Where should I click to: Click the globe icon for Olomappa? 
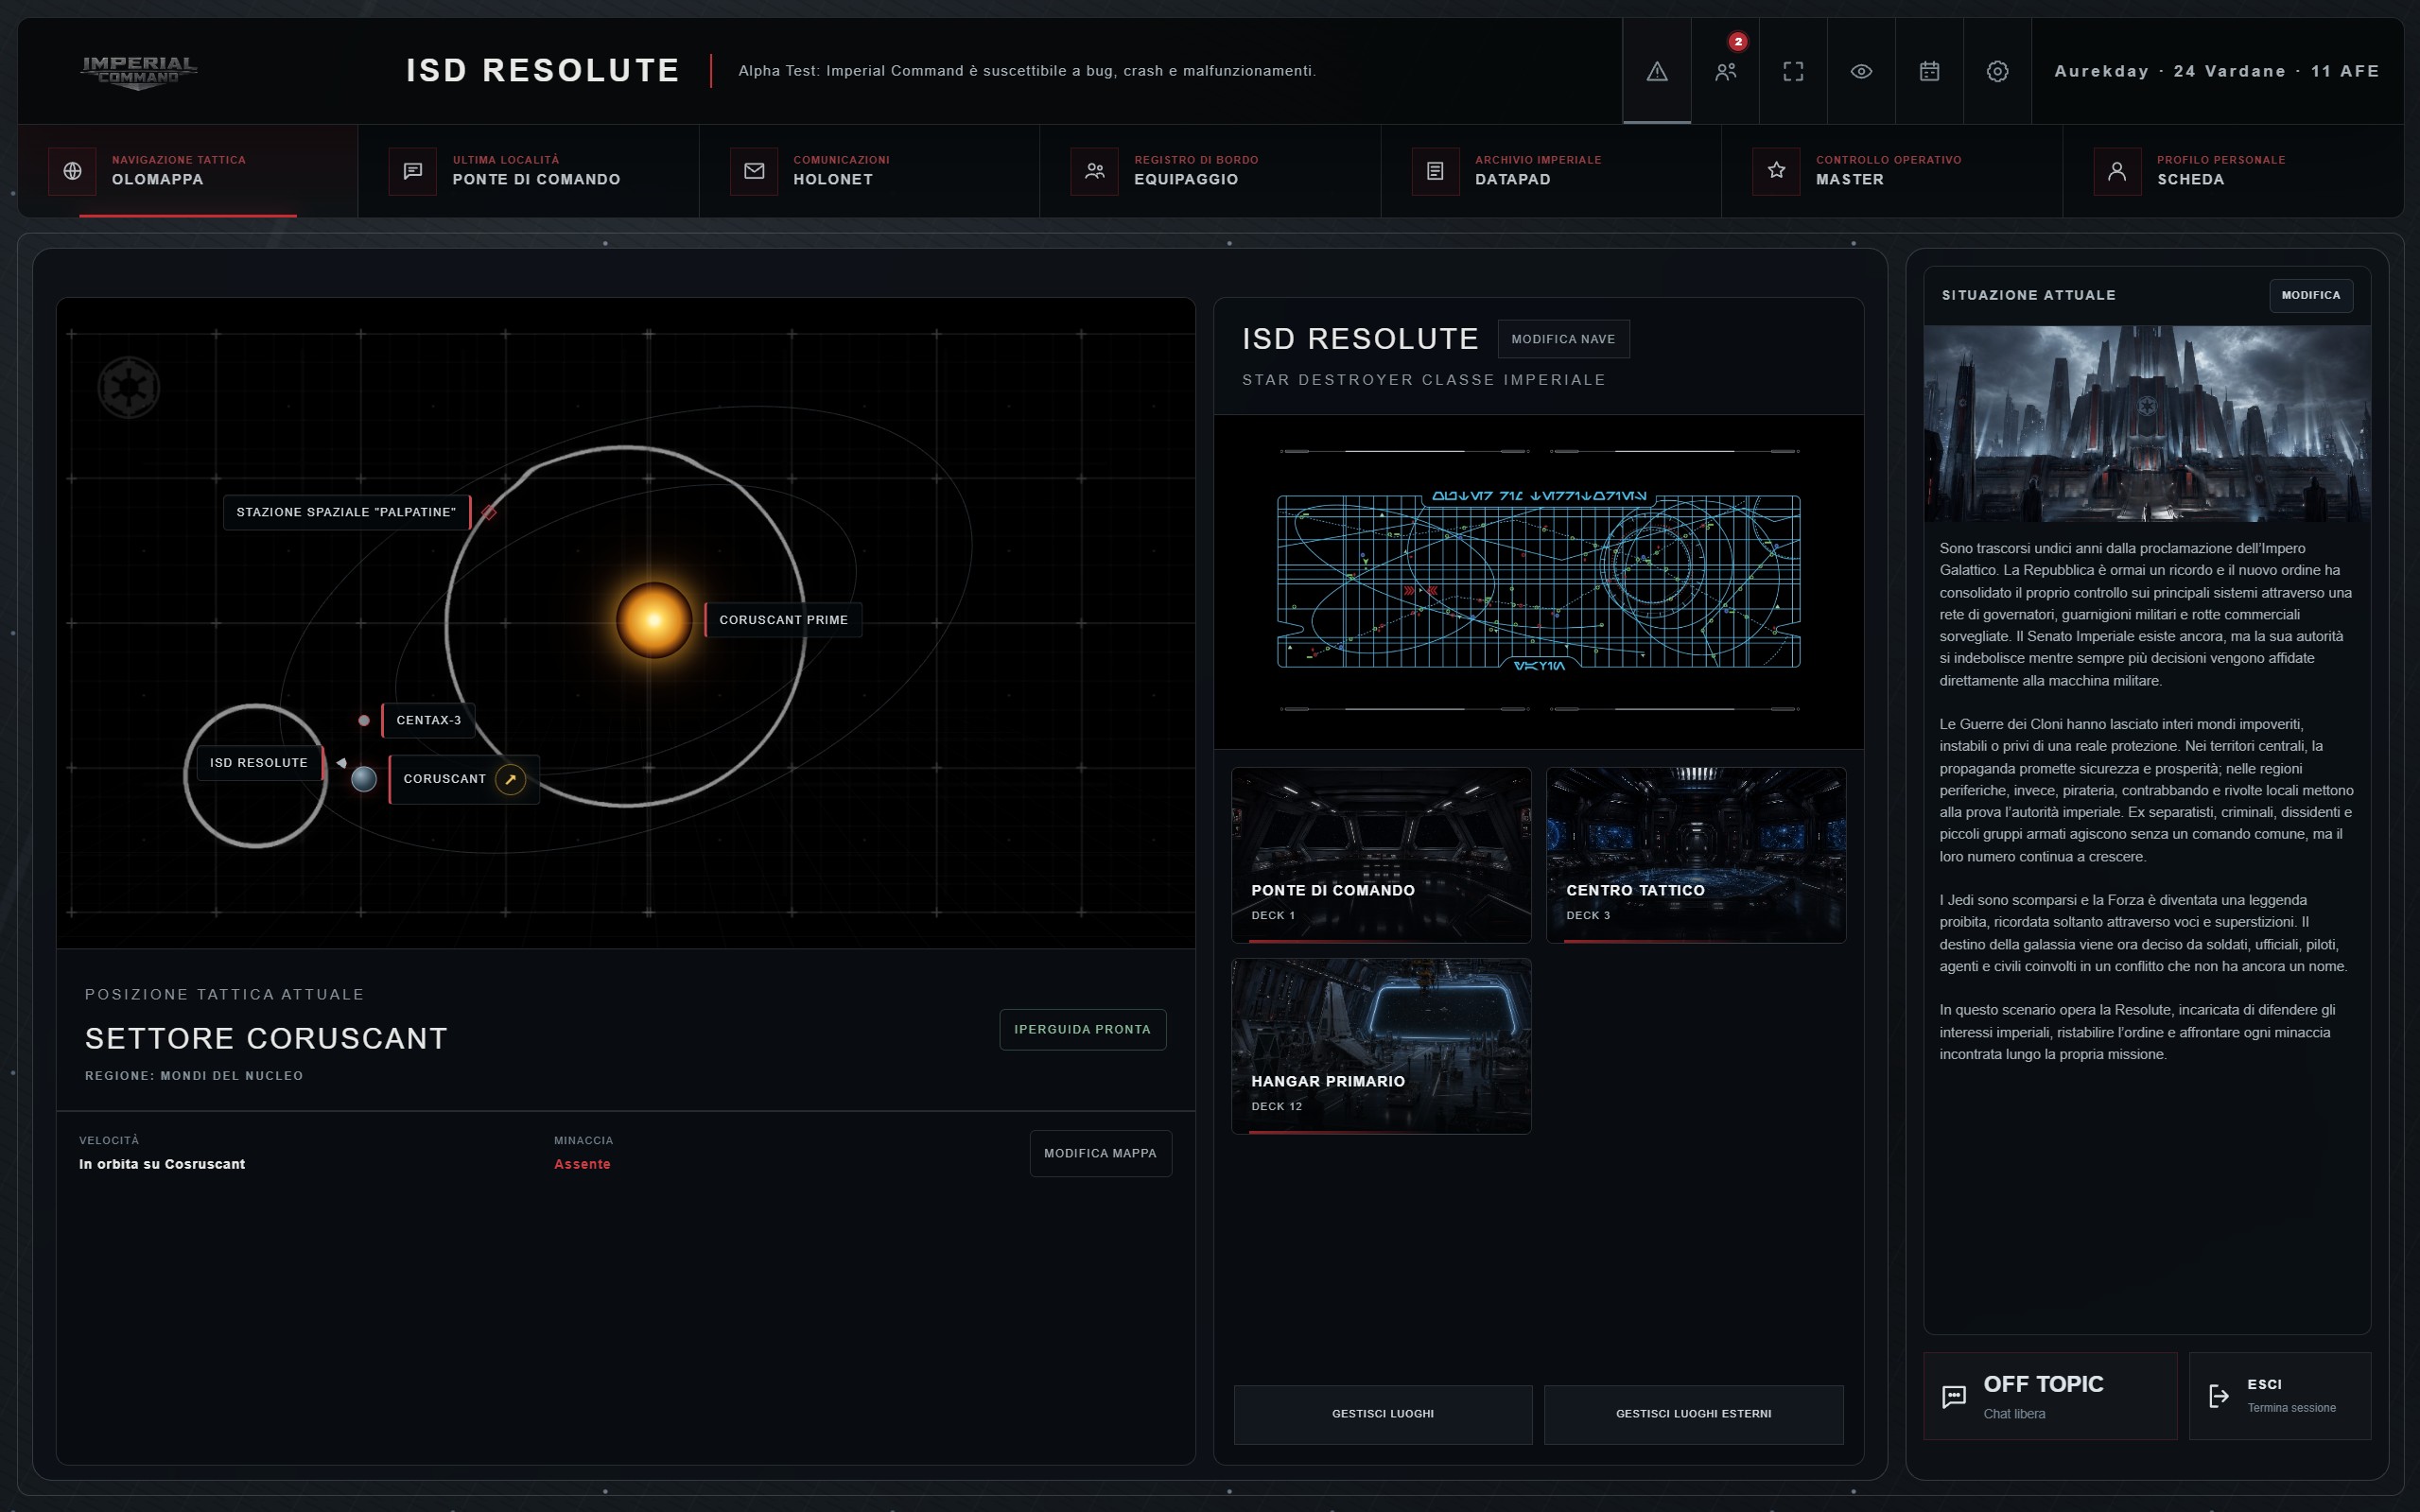click(x=72, y=171)
